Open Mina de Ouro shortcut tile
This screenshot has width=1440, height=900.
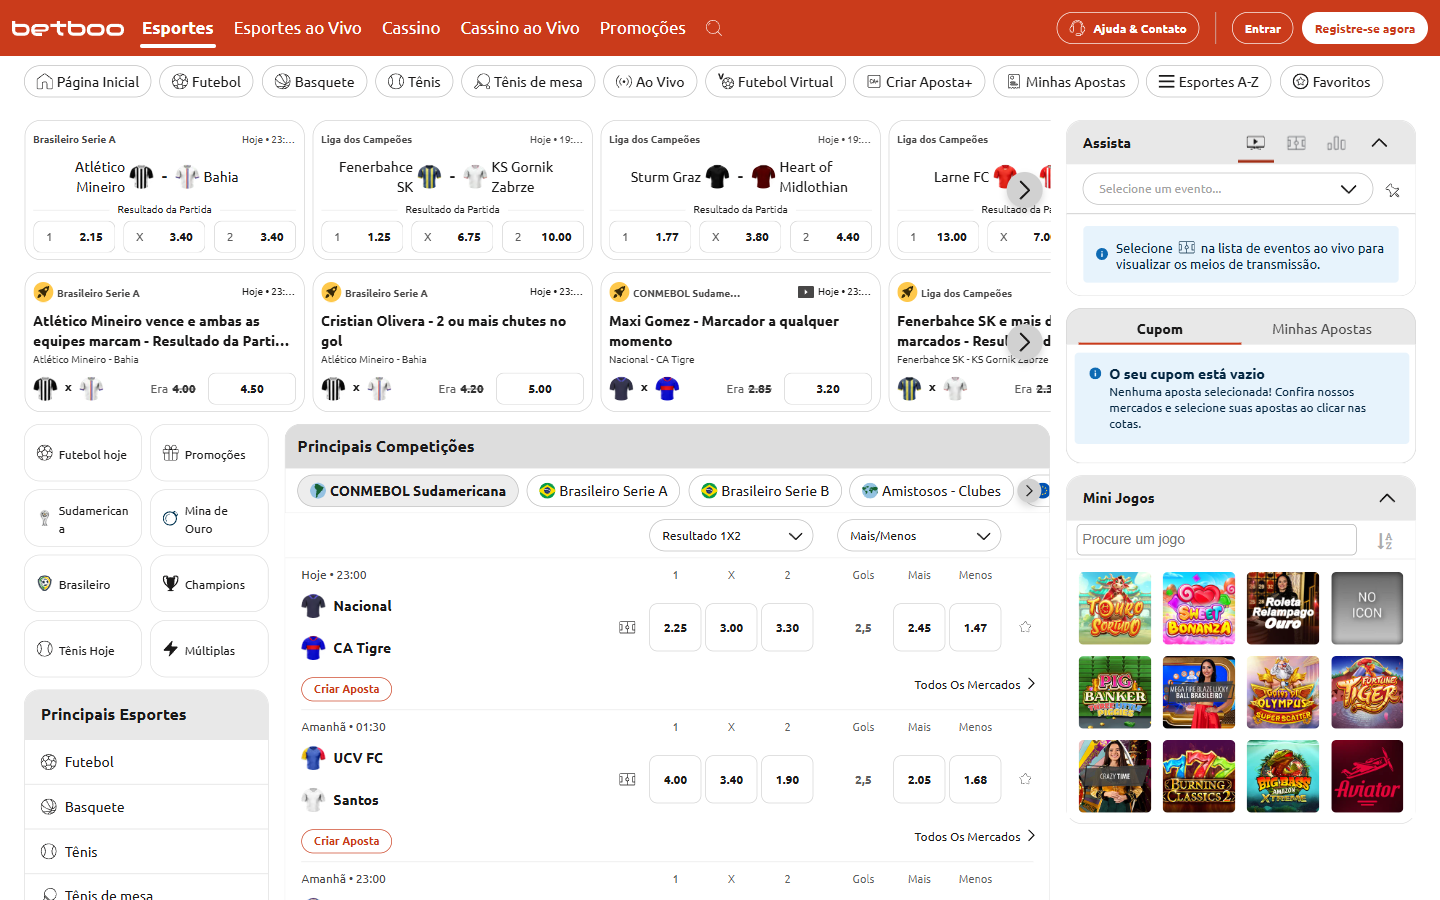209,518
